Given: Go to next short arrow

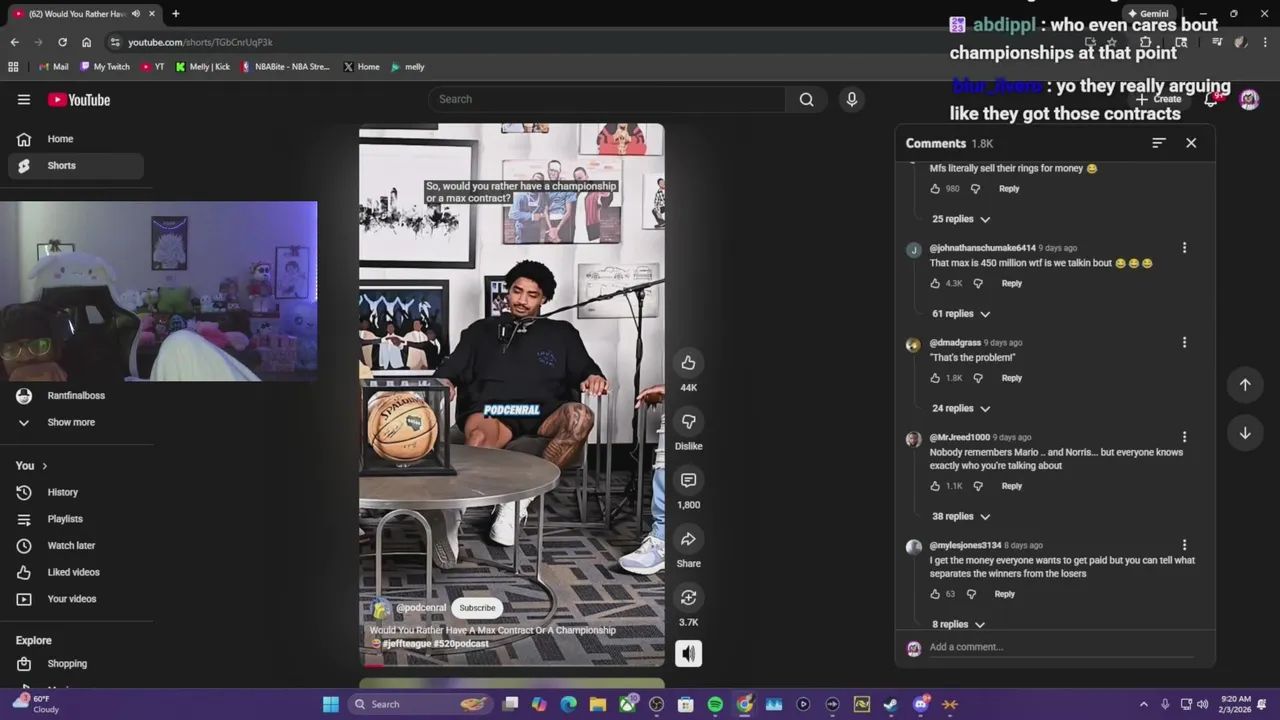Looking at the screenshot, I should (x=1245, y=433).
